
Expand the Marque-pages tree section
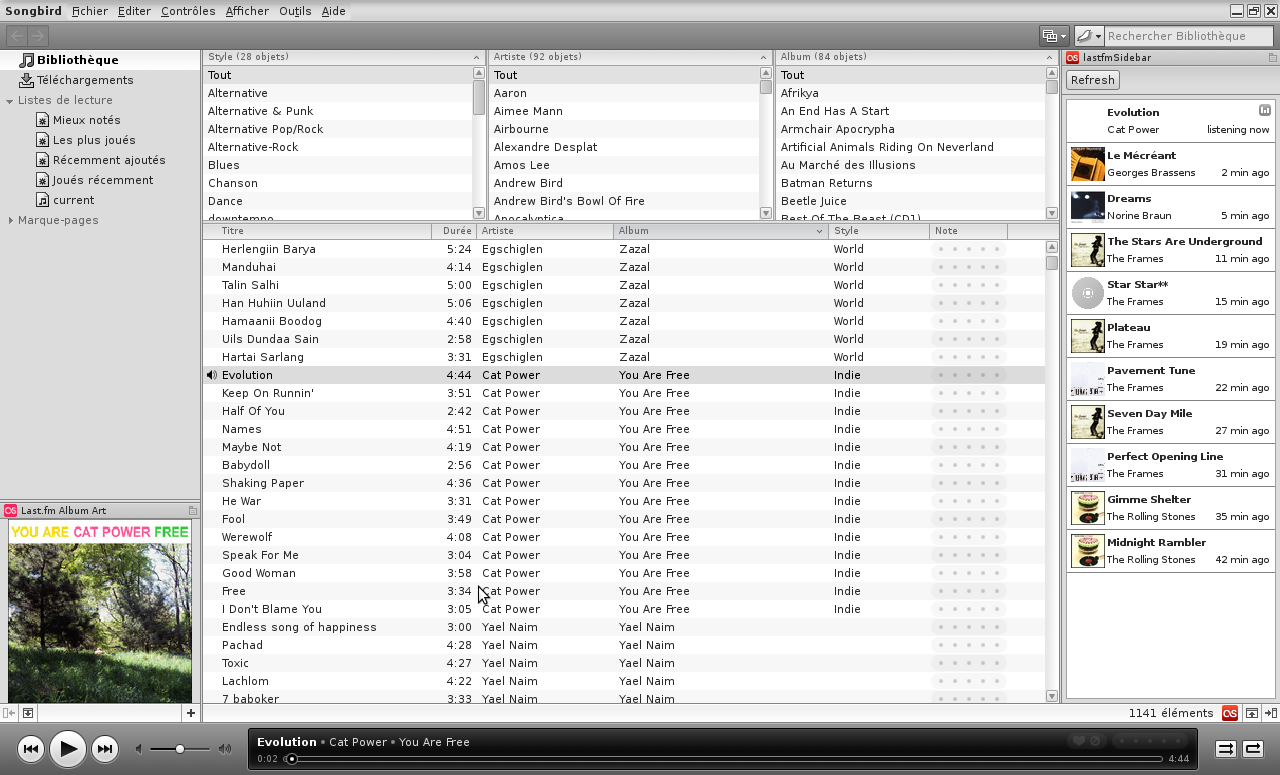coord(10,220)
